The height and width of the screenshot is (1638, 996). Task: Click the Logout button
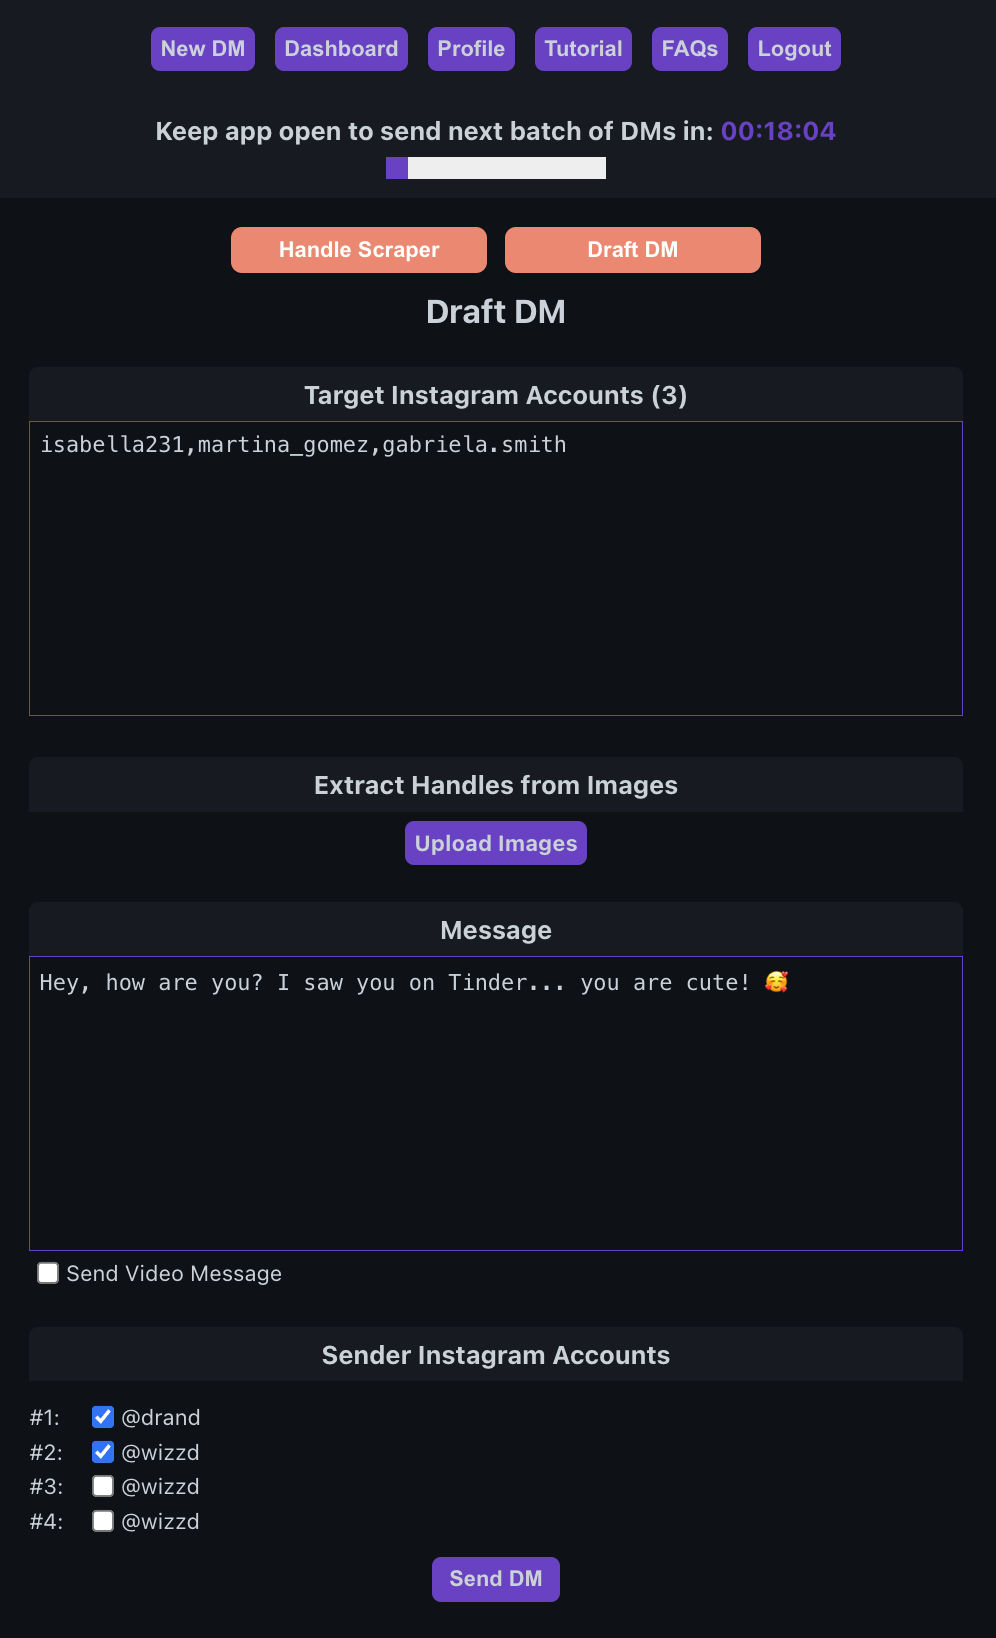794,49
